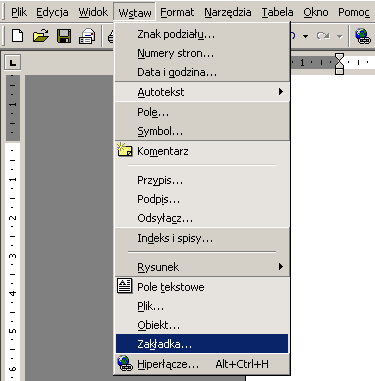Click the Pole tekstowe text box icon
This screenshot has height=381, width=375.
tap(125, 286)
